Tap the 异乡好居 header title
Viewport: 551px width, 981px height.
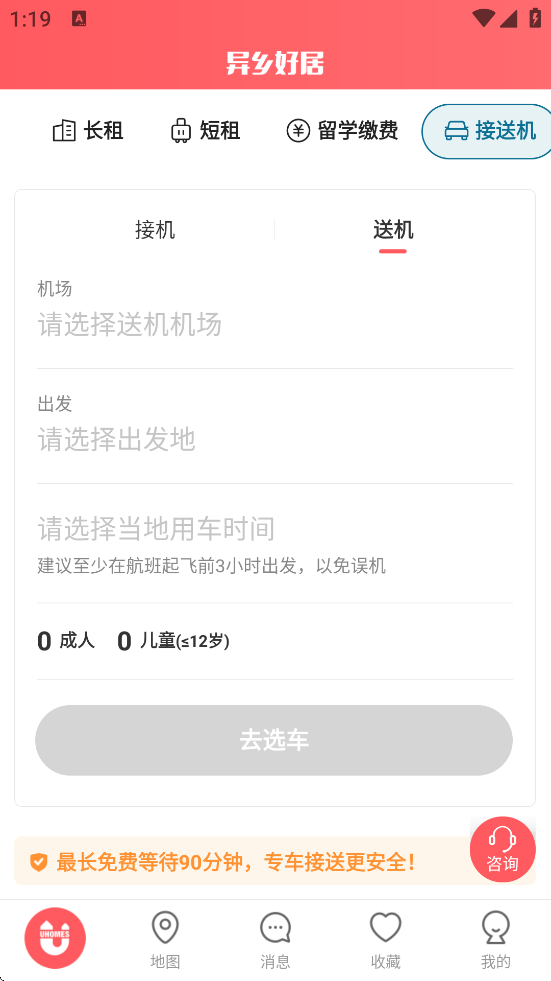(275, 63)
